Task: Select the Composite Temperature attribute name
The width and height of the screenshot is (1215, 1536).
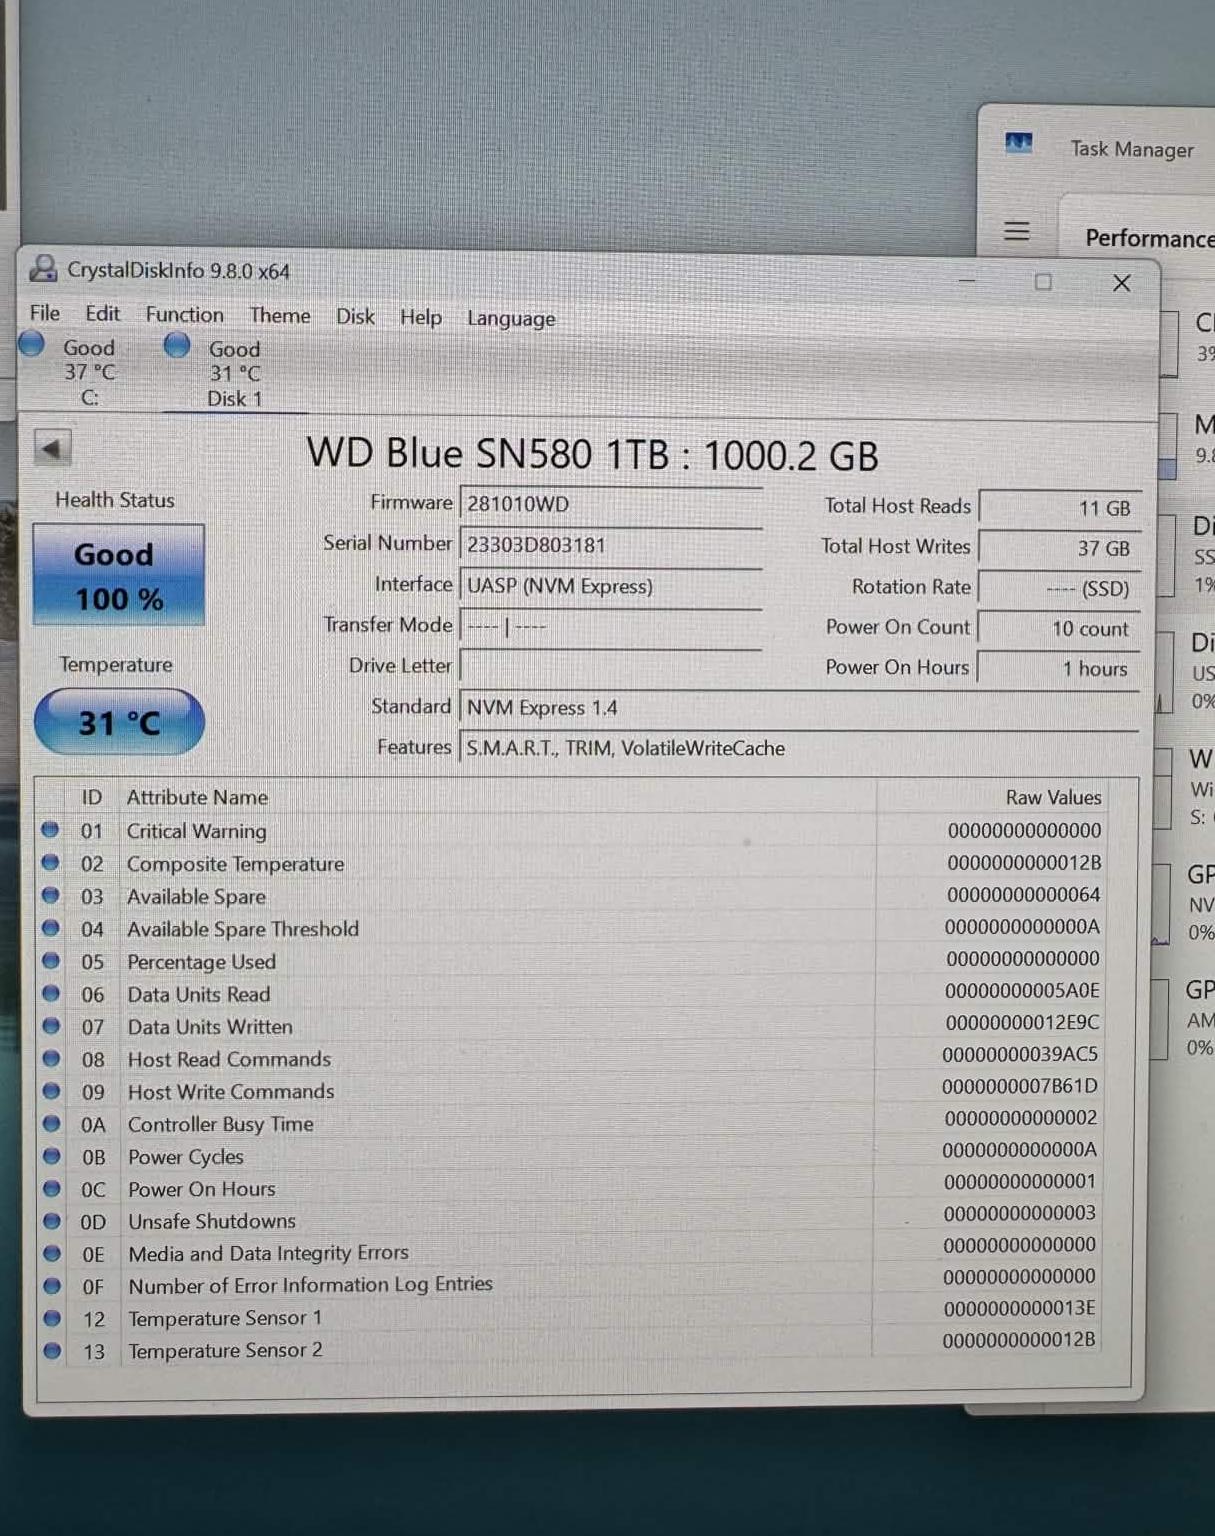Action: point(235,864)
